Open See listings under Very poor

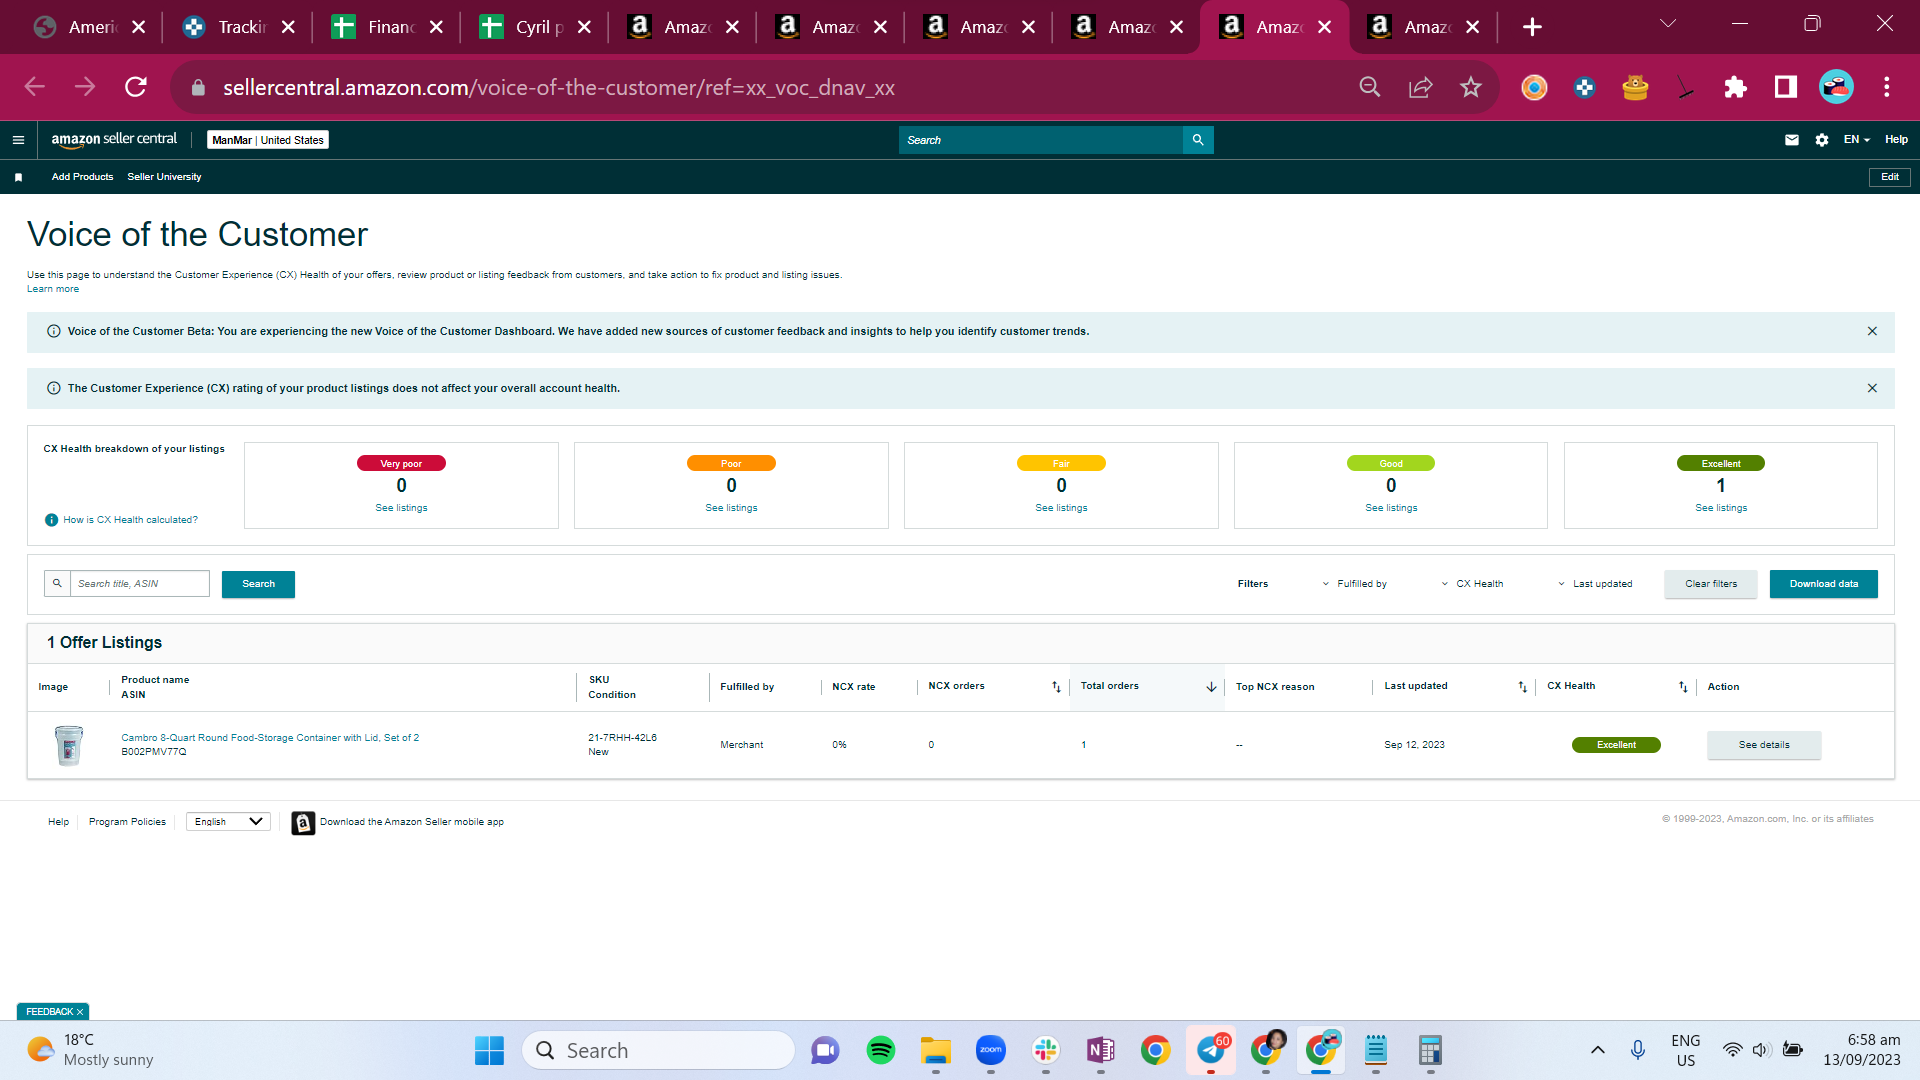(401, 508)
